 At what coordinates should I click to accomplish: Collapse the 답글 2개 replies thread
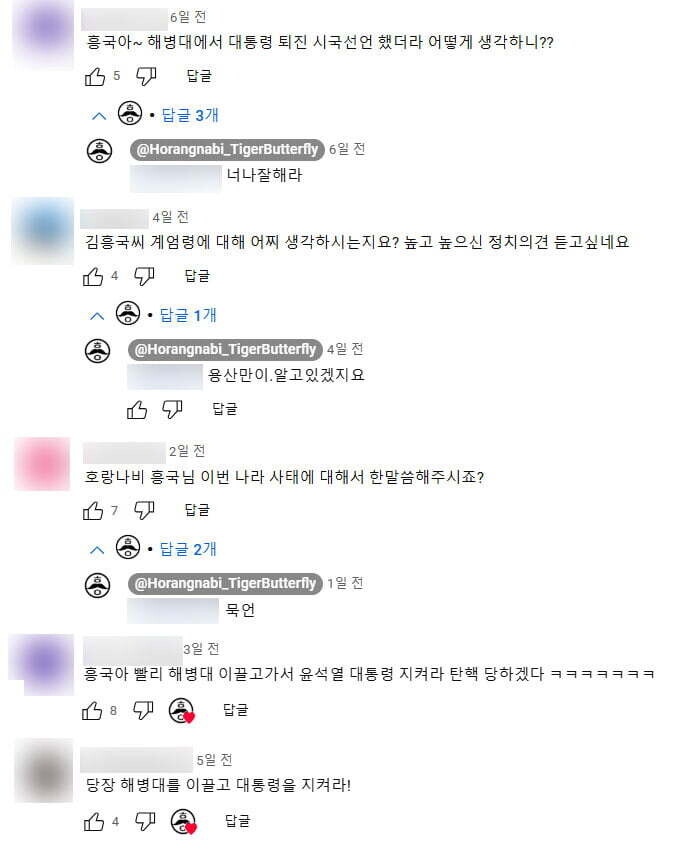click(152, 549)
